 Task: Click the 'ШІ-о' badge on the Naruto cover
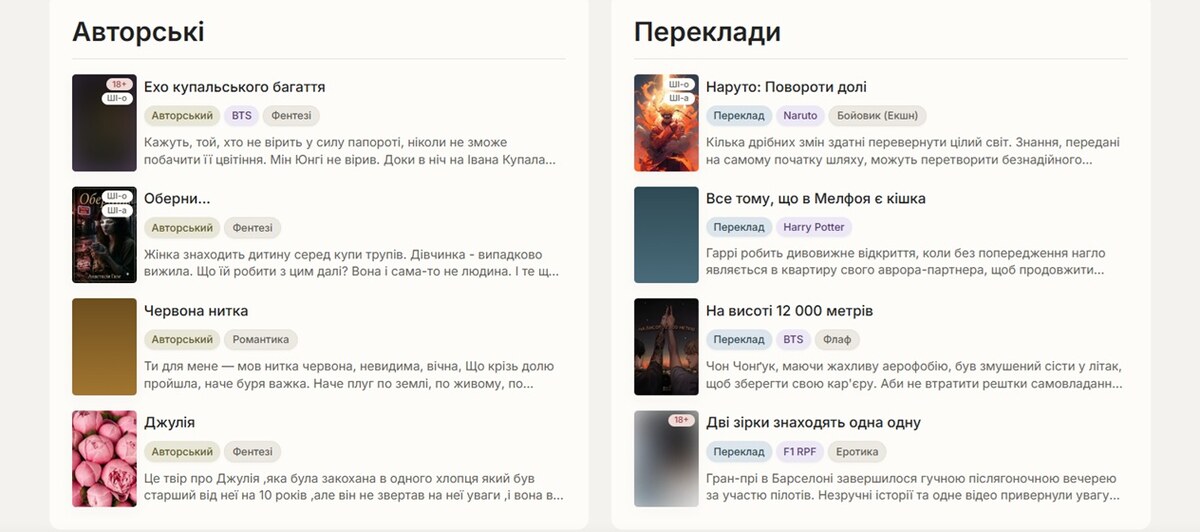679,85
